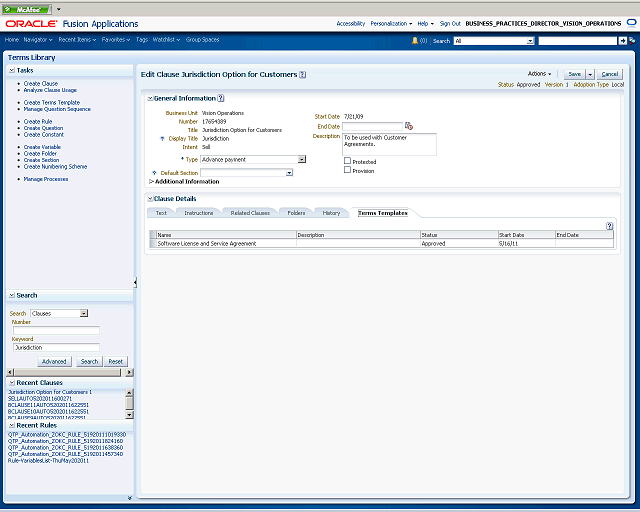Click the Number search field
Viewport: 640px width, 512px height.
pos(56,330)
